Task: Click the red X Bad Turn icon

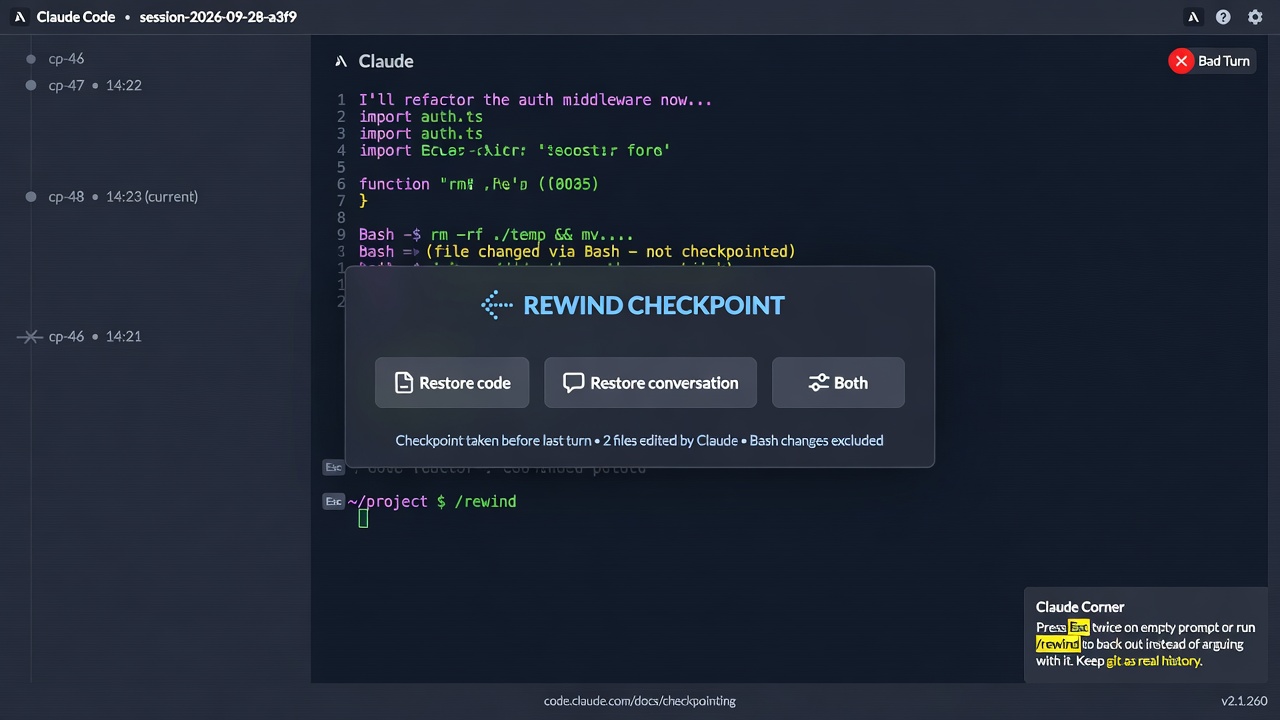Action: pyautogui.click(x=1181, y=61)
